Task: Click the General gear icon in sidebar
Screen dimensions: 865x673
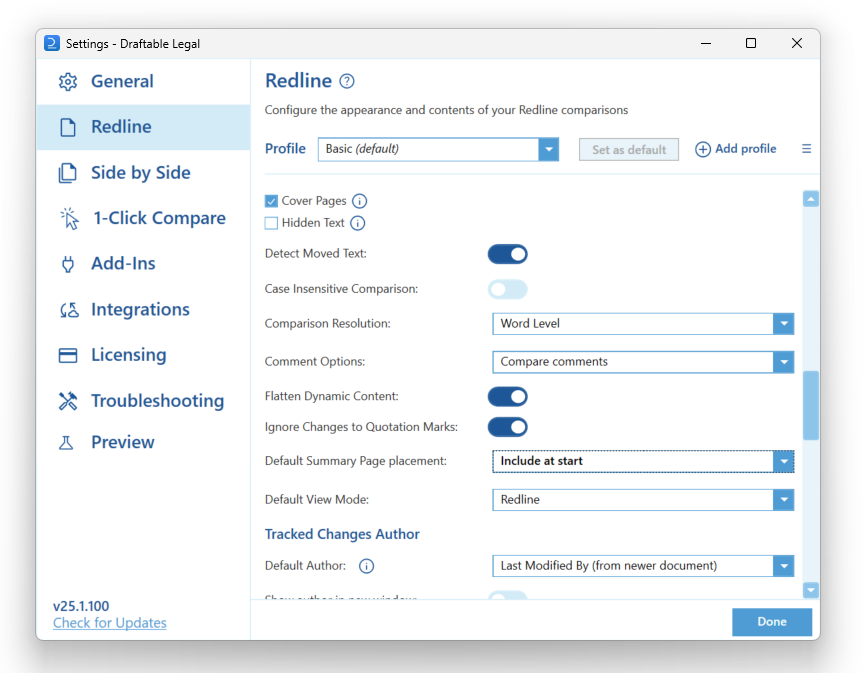Action: point(68,82)
